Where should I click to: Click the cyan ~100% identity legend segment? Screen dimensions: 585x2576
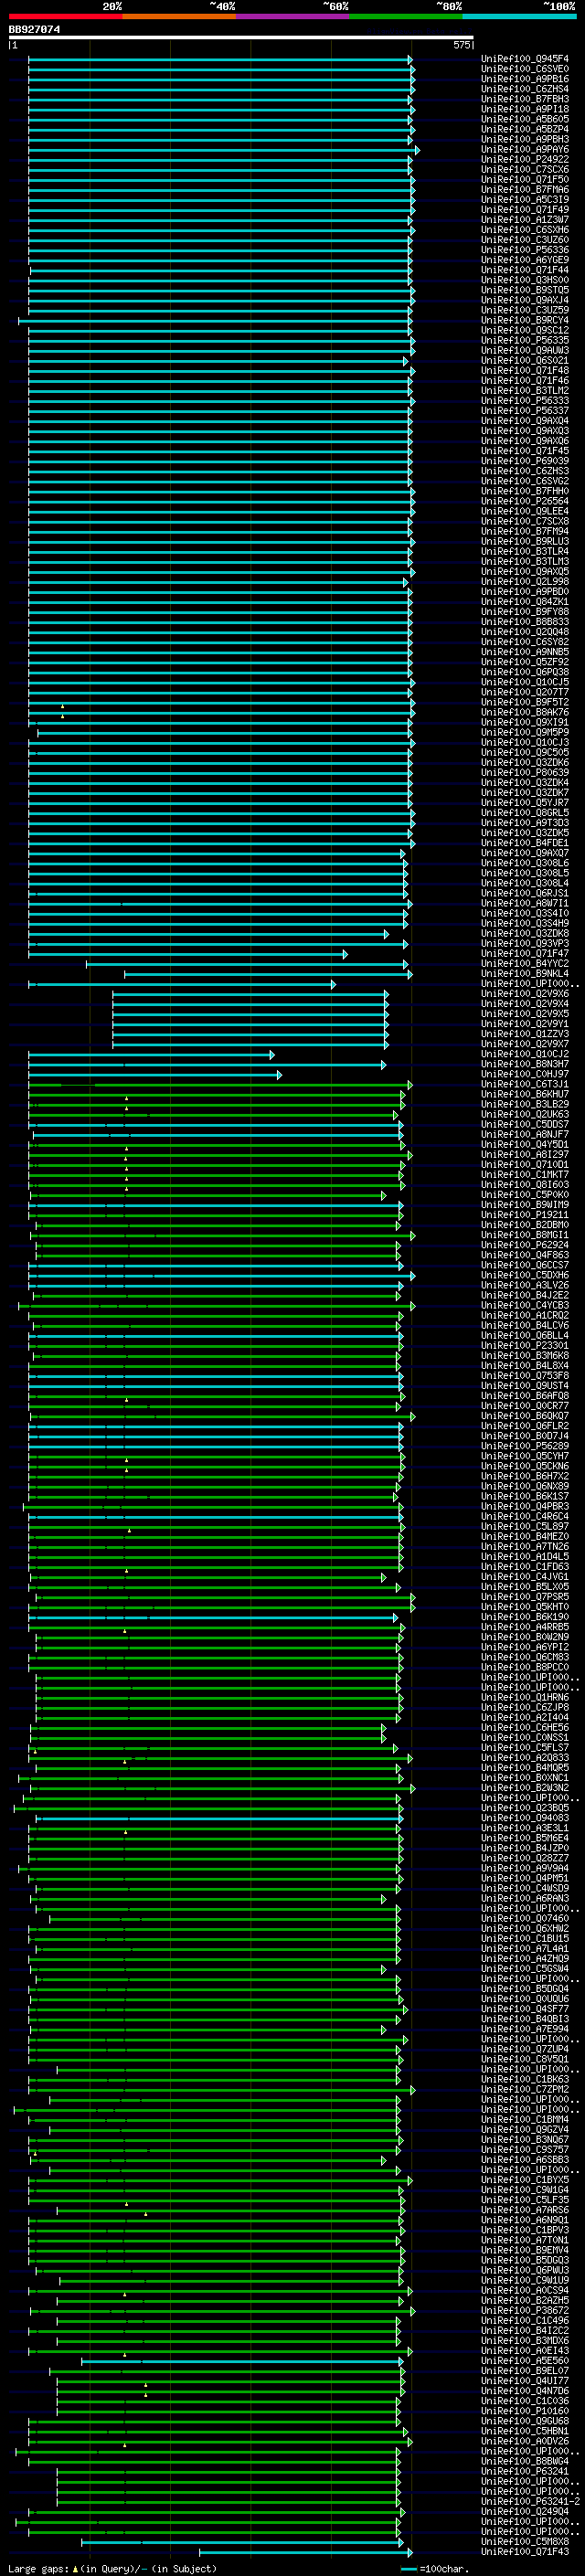(x=520, y=15)
